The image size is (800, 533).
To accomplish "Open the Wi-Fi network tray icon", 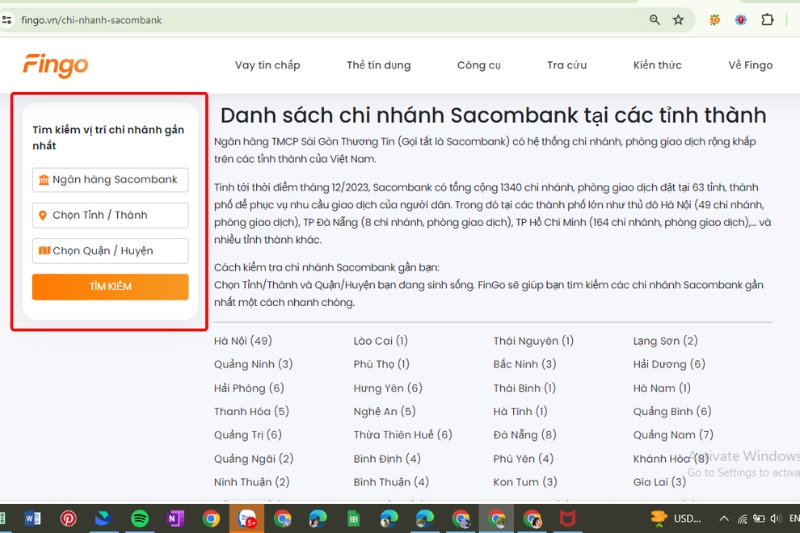I will [742, 519].
